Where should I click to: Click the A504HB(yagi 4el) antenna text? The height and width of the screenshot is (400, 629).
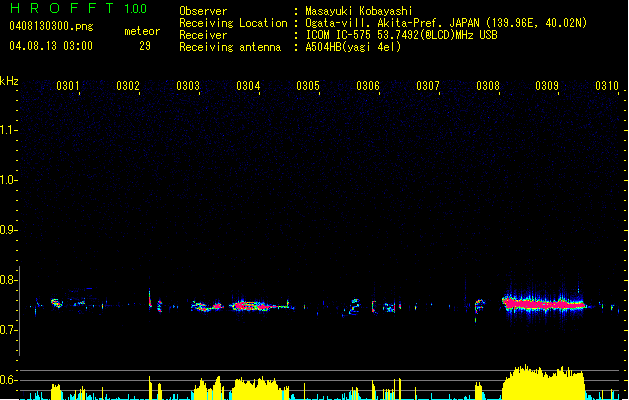(353, 47)
